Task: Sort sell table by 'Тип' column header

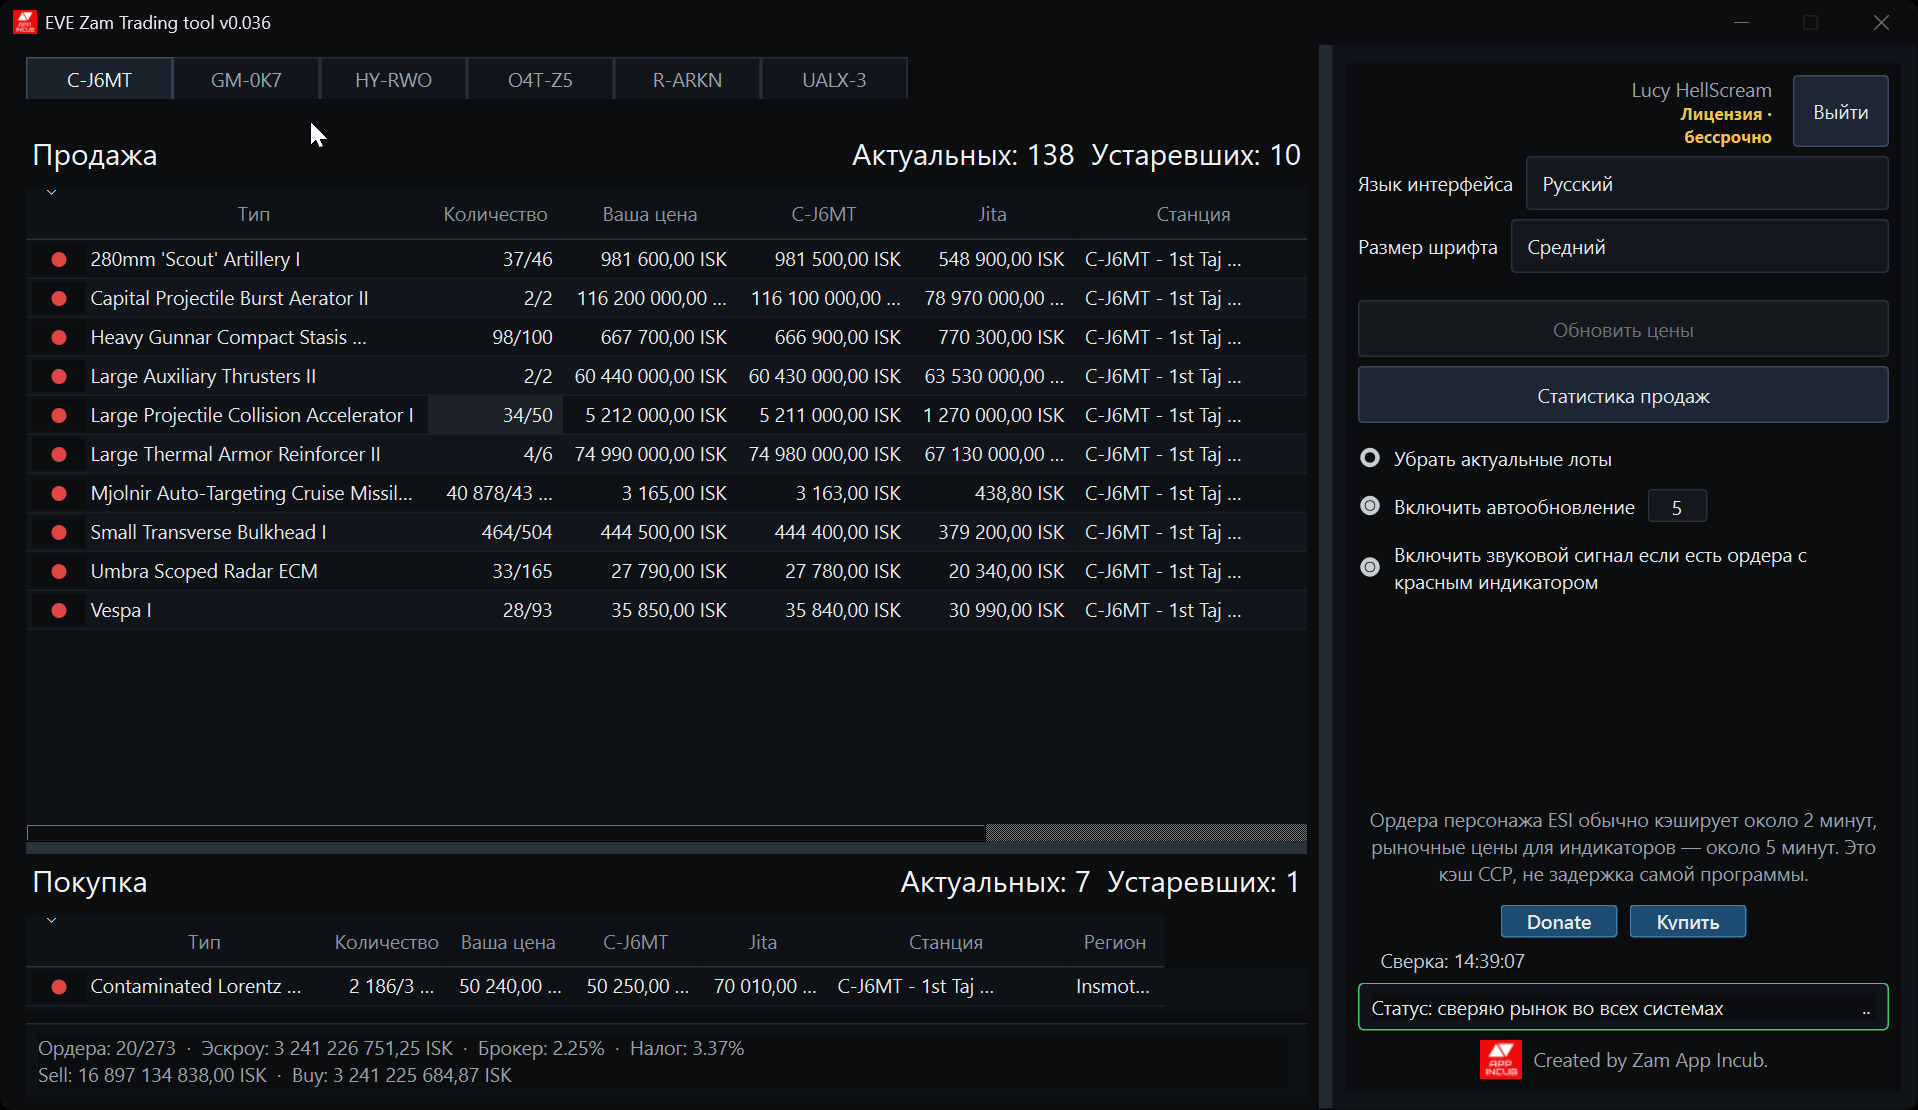Action: [x=254, y=214]
